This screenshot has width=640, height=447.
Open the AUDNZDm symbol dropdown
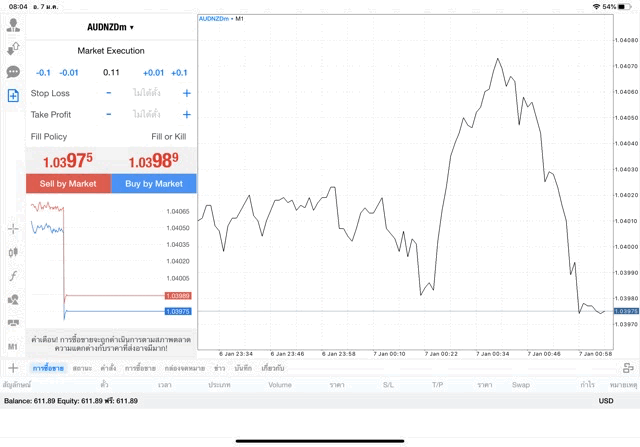[x=110, y=27]
